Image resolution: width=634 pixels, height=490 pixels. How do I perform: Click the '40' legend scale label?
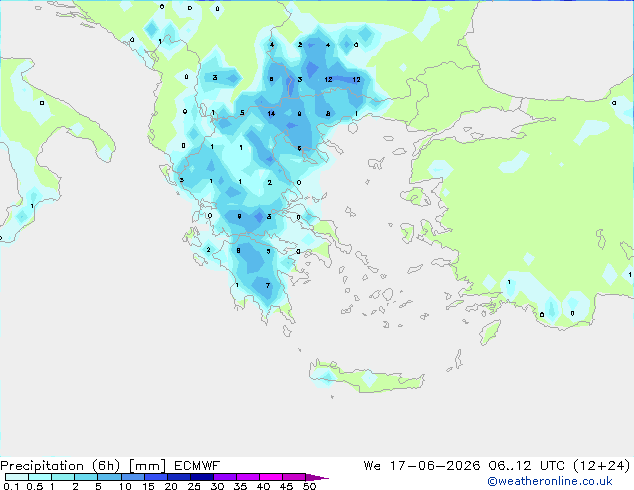(x=264, y=486)
